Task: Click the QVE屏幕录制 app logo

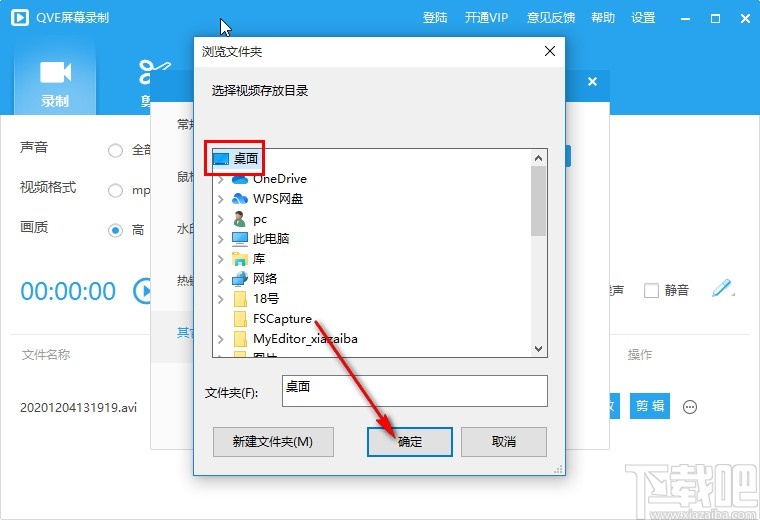Action: 20,17
